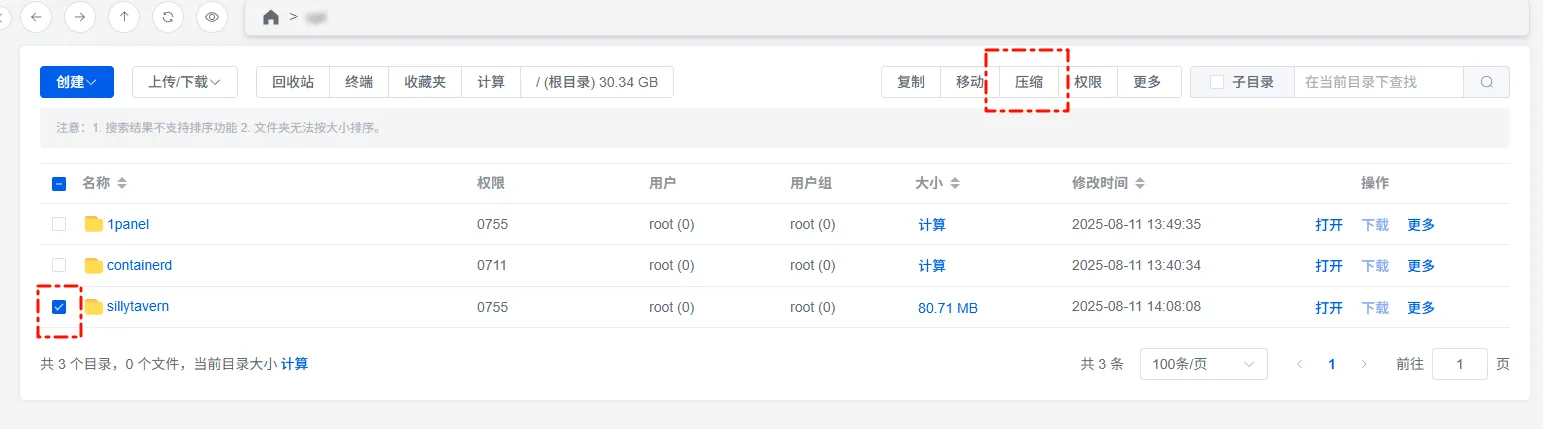Click the back arrow navigation icon
This screenshot has width=1543, height=429.
36,16
